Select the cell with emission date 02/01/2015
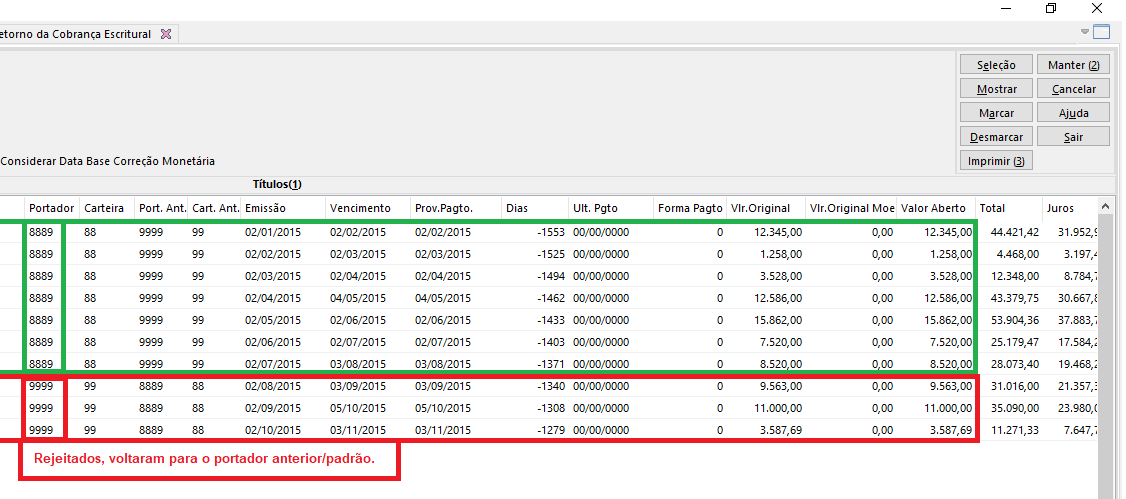1126x499 pixels. (x=273, y=232)
